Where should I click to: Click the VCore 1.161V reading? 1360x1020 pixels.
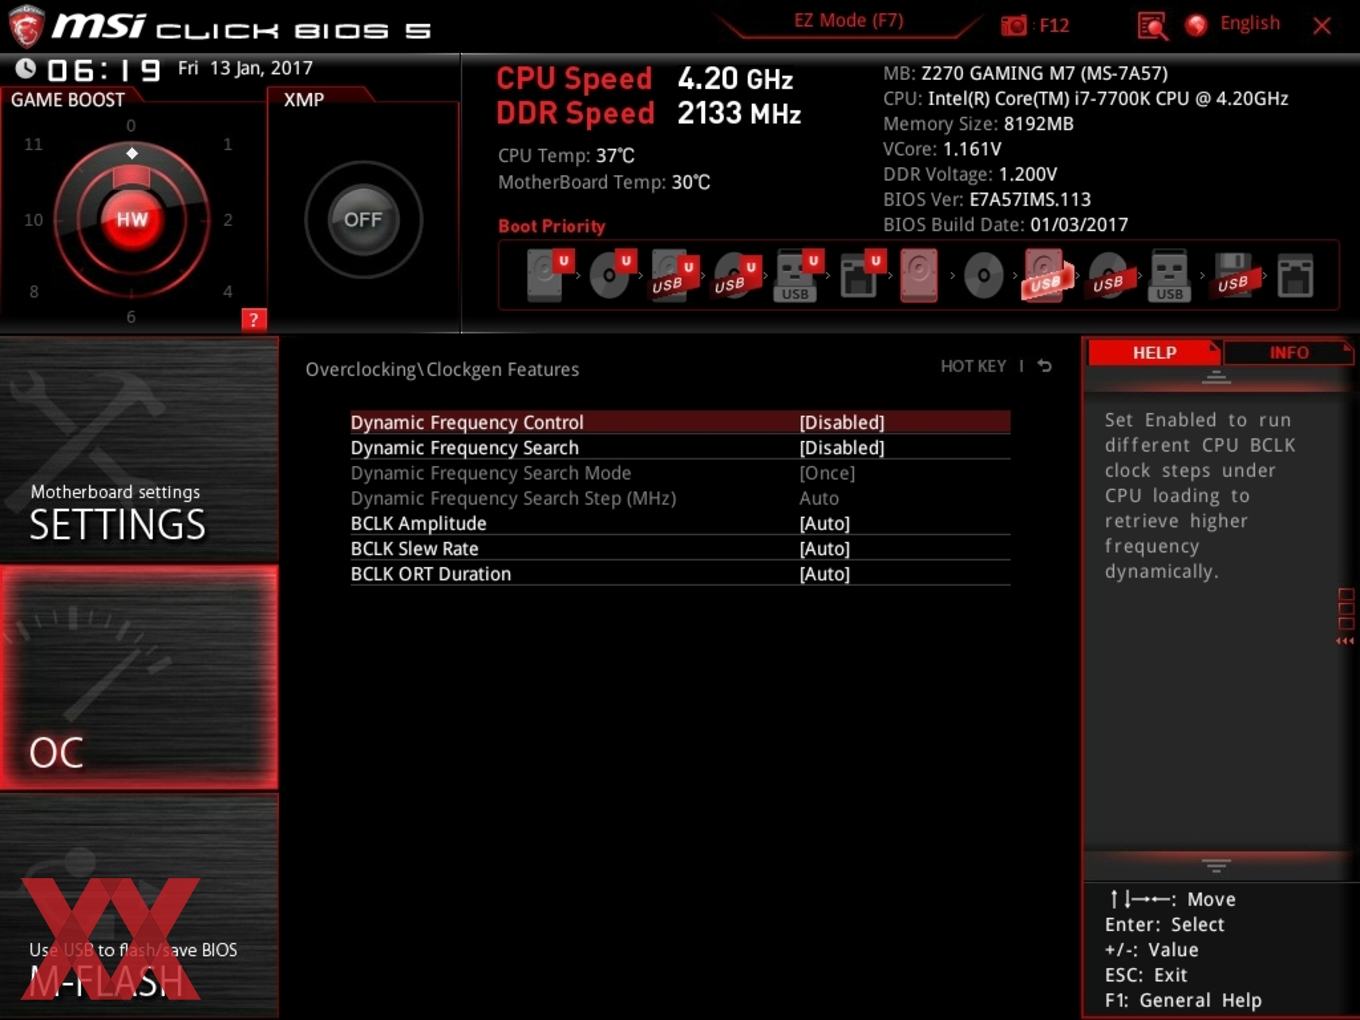(x=942, y=149)
